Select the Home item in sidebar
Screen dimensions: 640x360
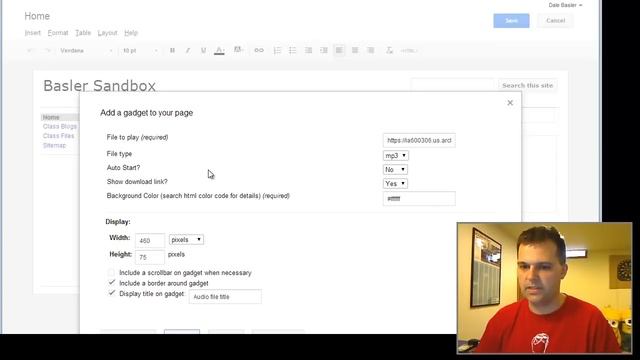60,117
